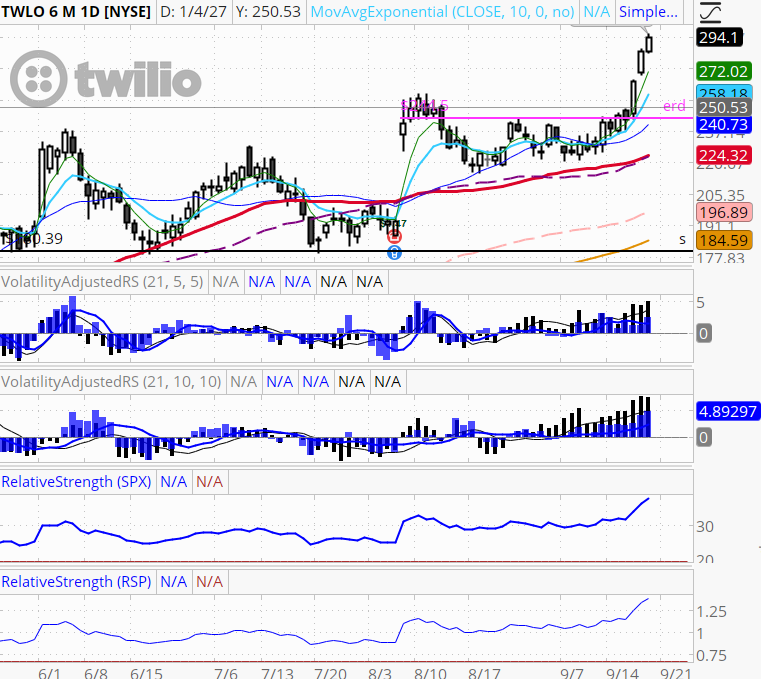Click the Y: 250.53 price readout
The height and width of the screenshot is (679, 761).
(268, 12)
